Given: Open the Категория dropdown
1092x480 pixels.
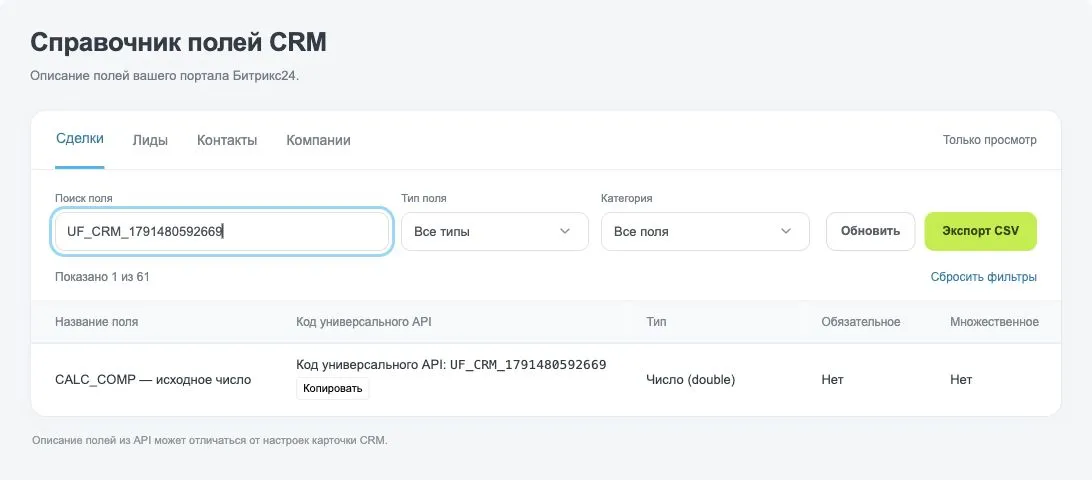Looking at the screenshot, I should (705, 231).
